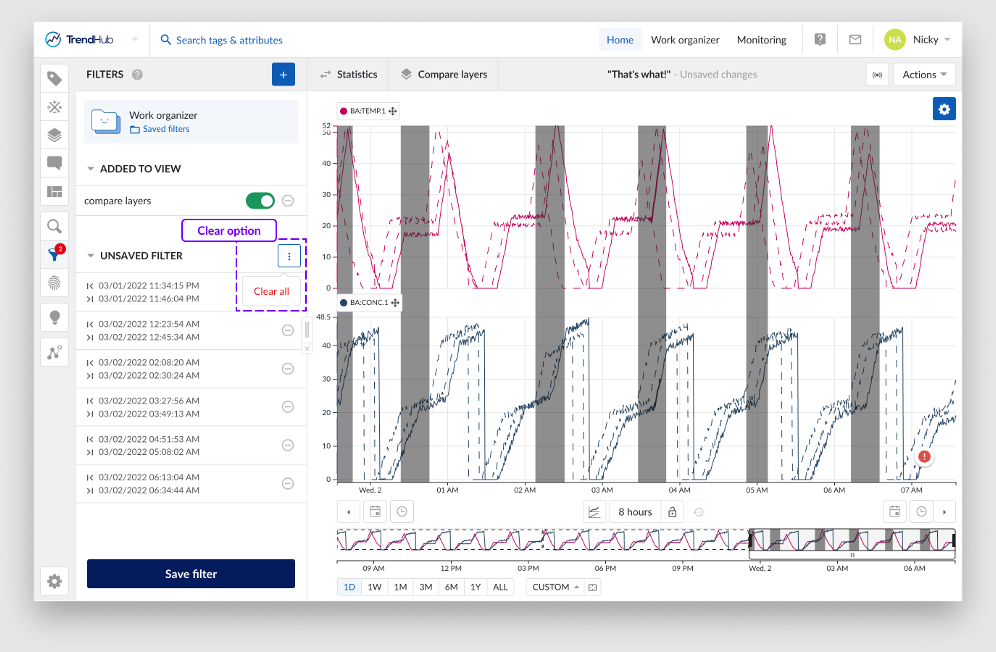
Task: Select Clear all from the menu
Action: tap(271, 292)
